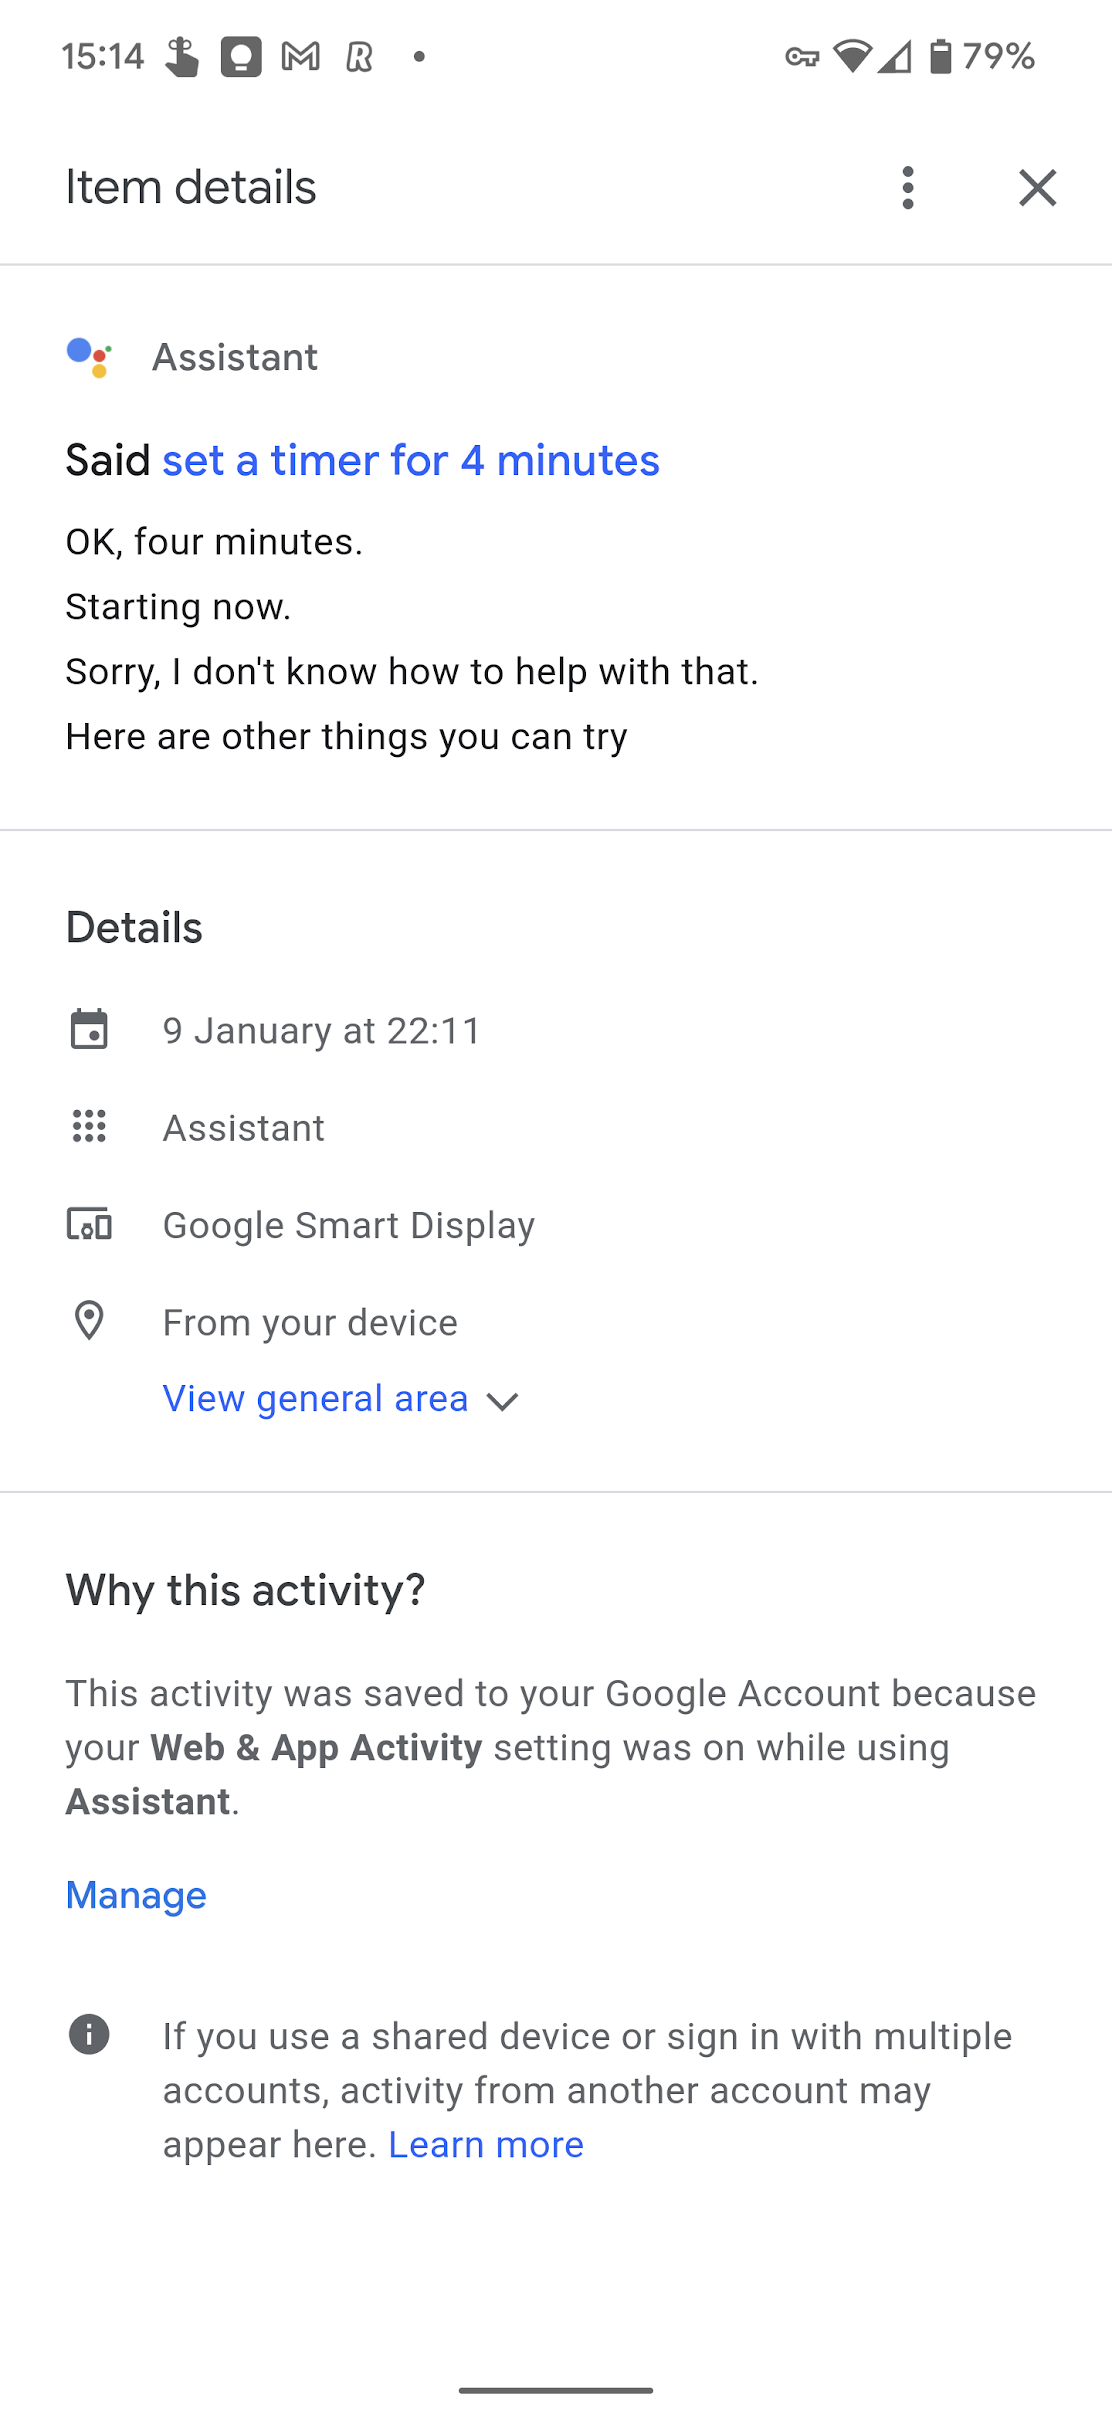Tap the info circle icon
The height and width of the screenshot is (2410, 1112).
[89, 2035]
